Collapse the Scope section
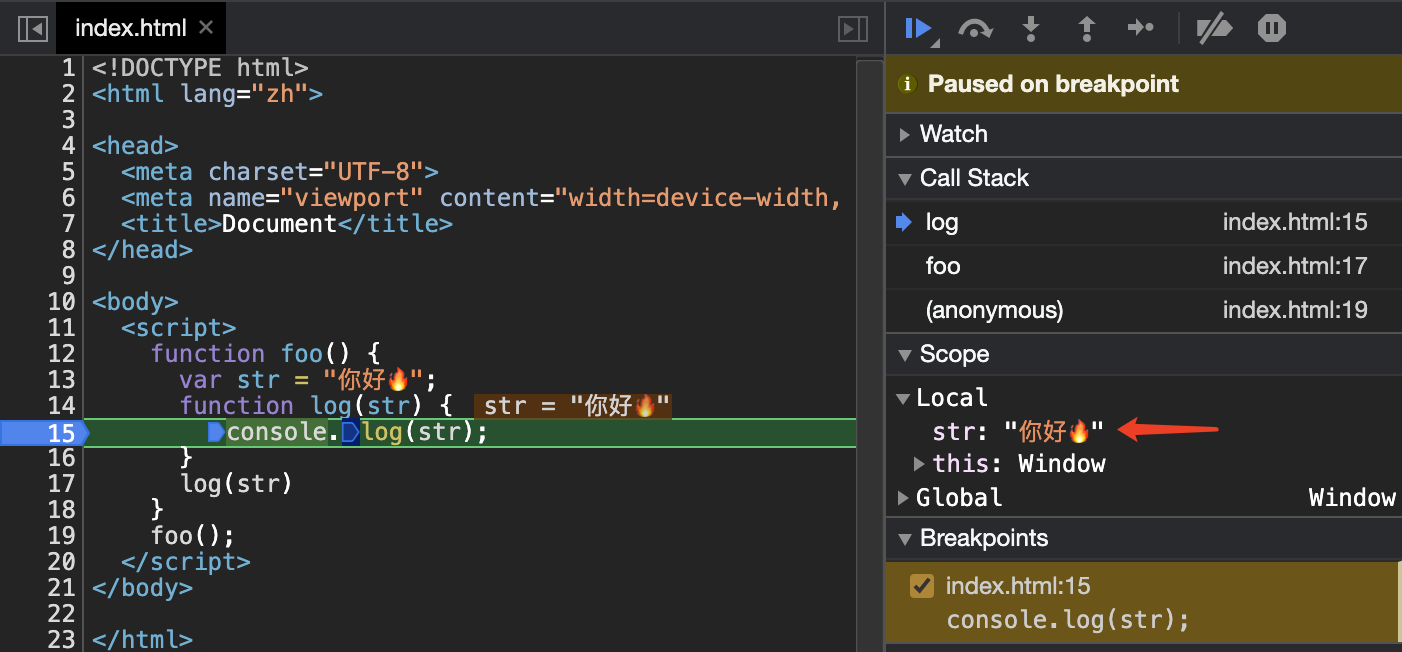 pos(904,354)
